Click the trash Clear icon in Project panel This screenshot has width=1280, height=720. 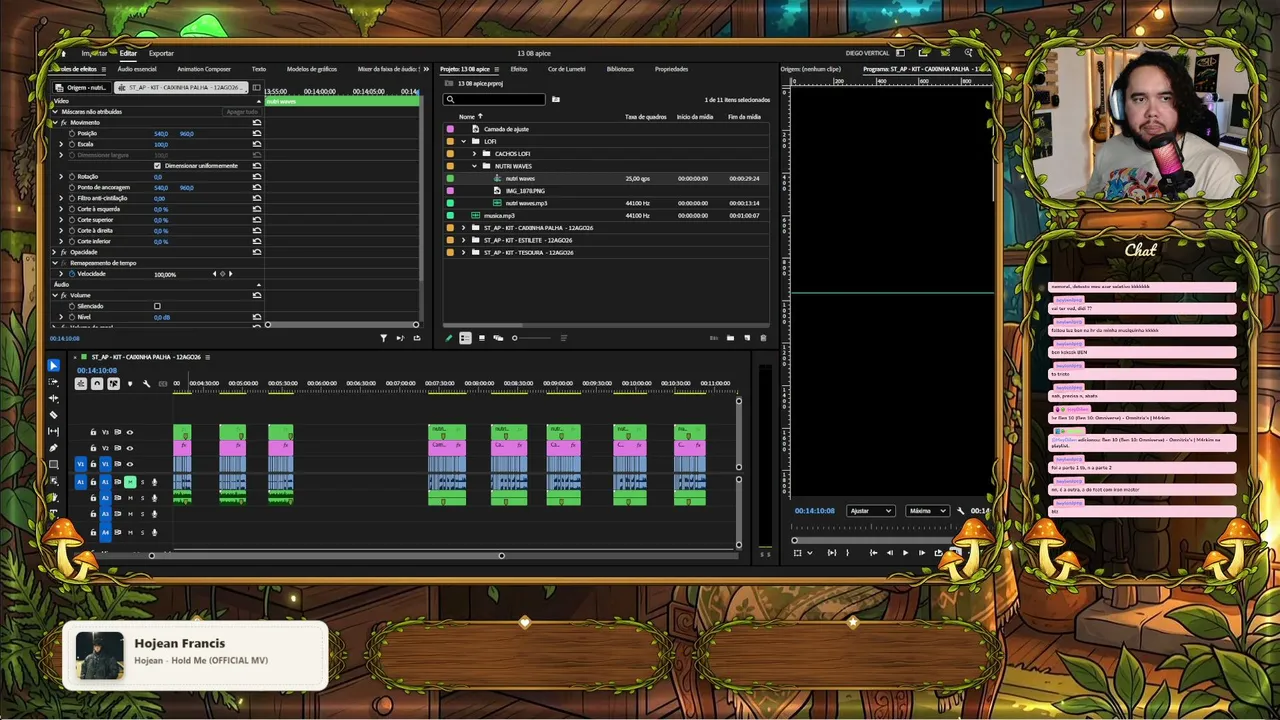click(763, 338)
